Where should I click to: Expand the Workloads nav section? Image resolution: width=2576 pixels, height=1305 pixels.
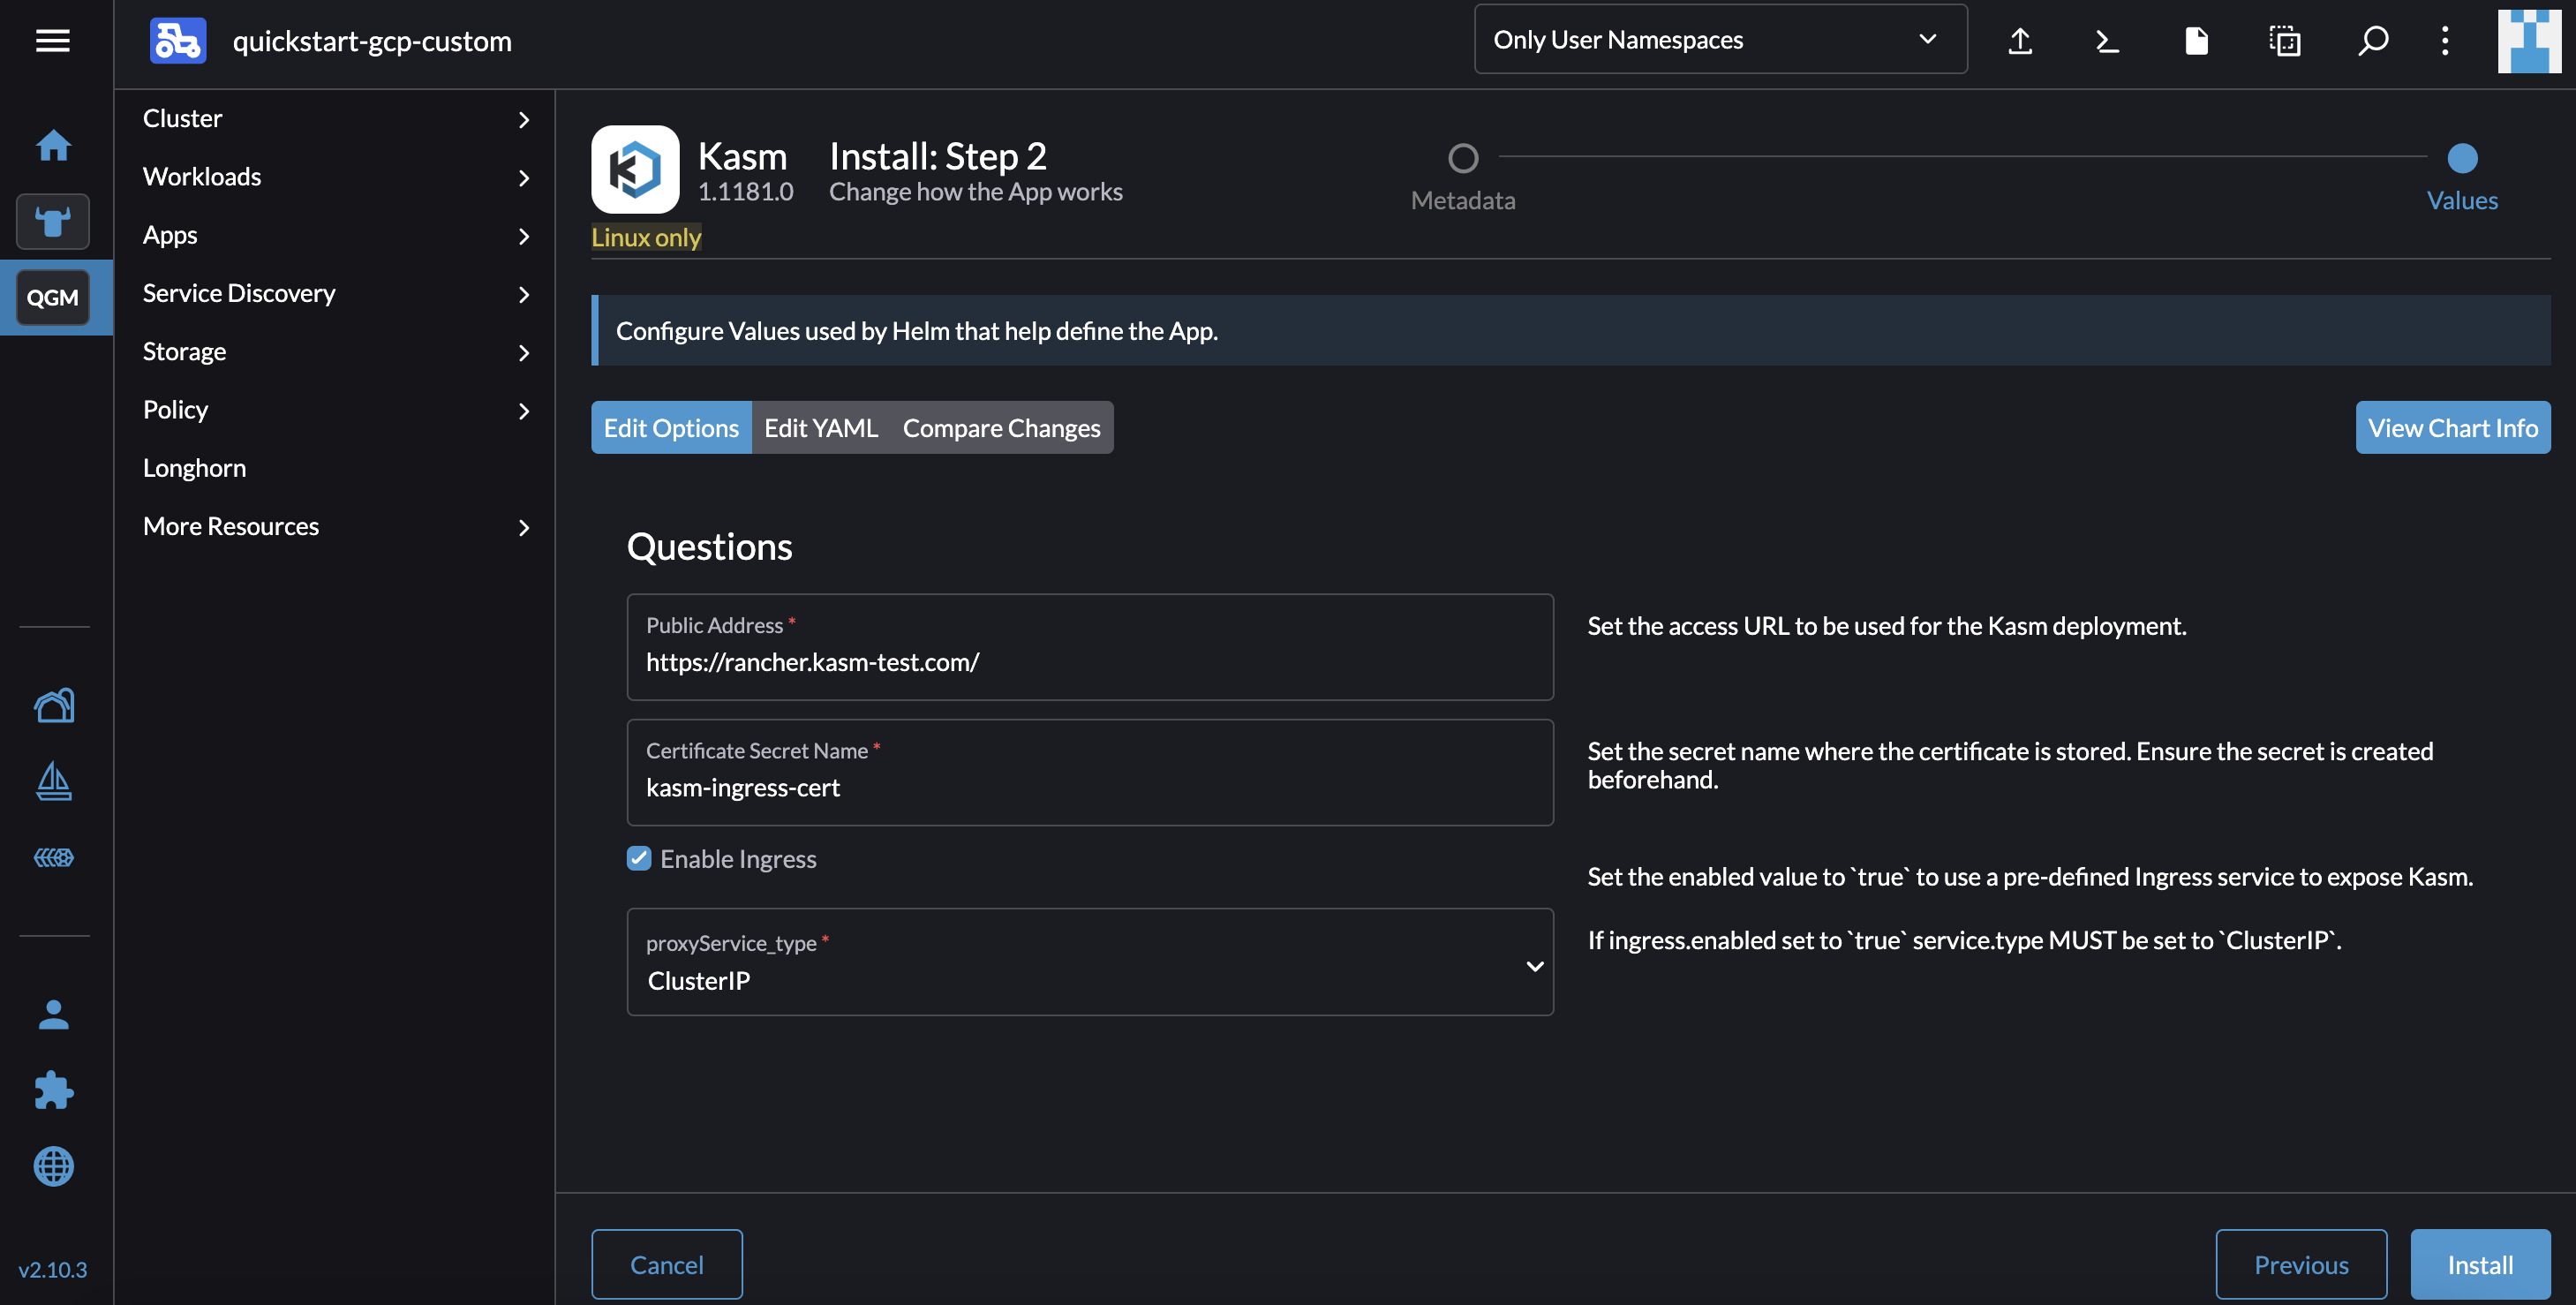coord(335,177)
